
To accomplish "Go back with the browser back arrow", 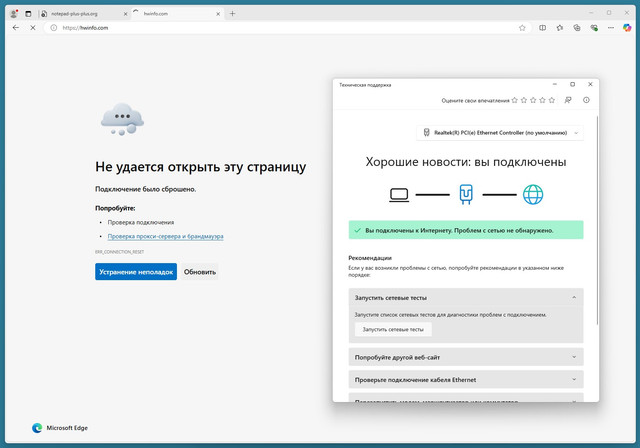I will coord(16,28).
